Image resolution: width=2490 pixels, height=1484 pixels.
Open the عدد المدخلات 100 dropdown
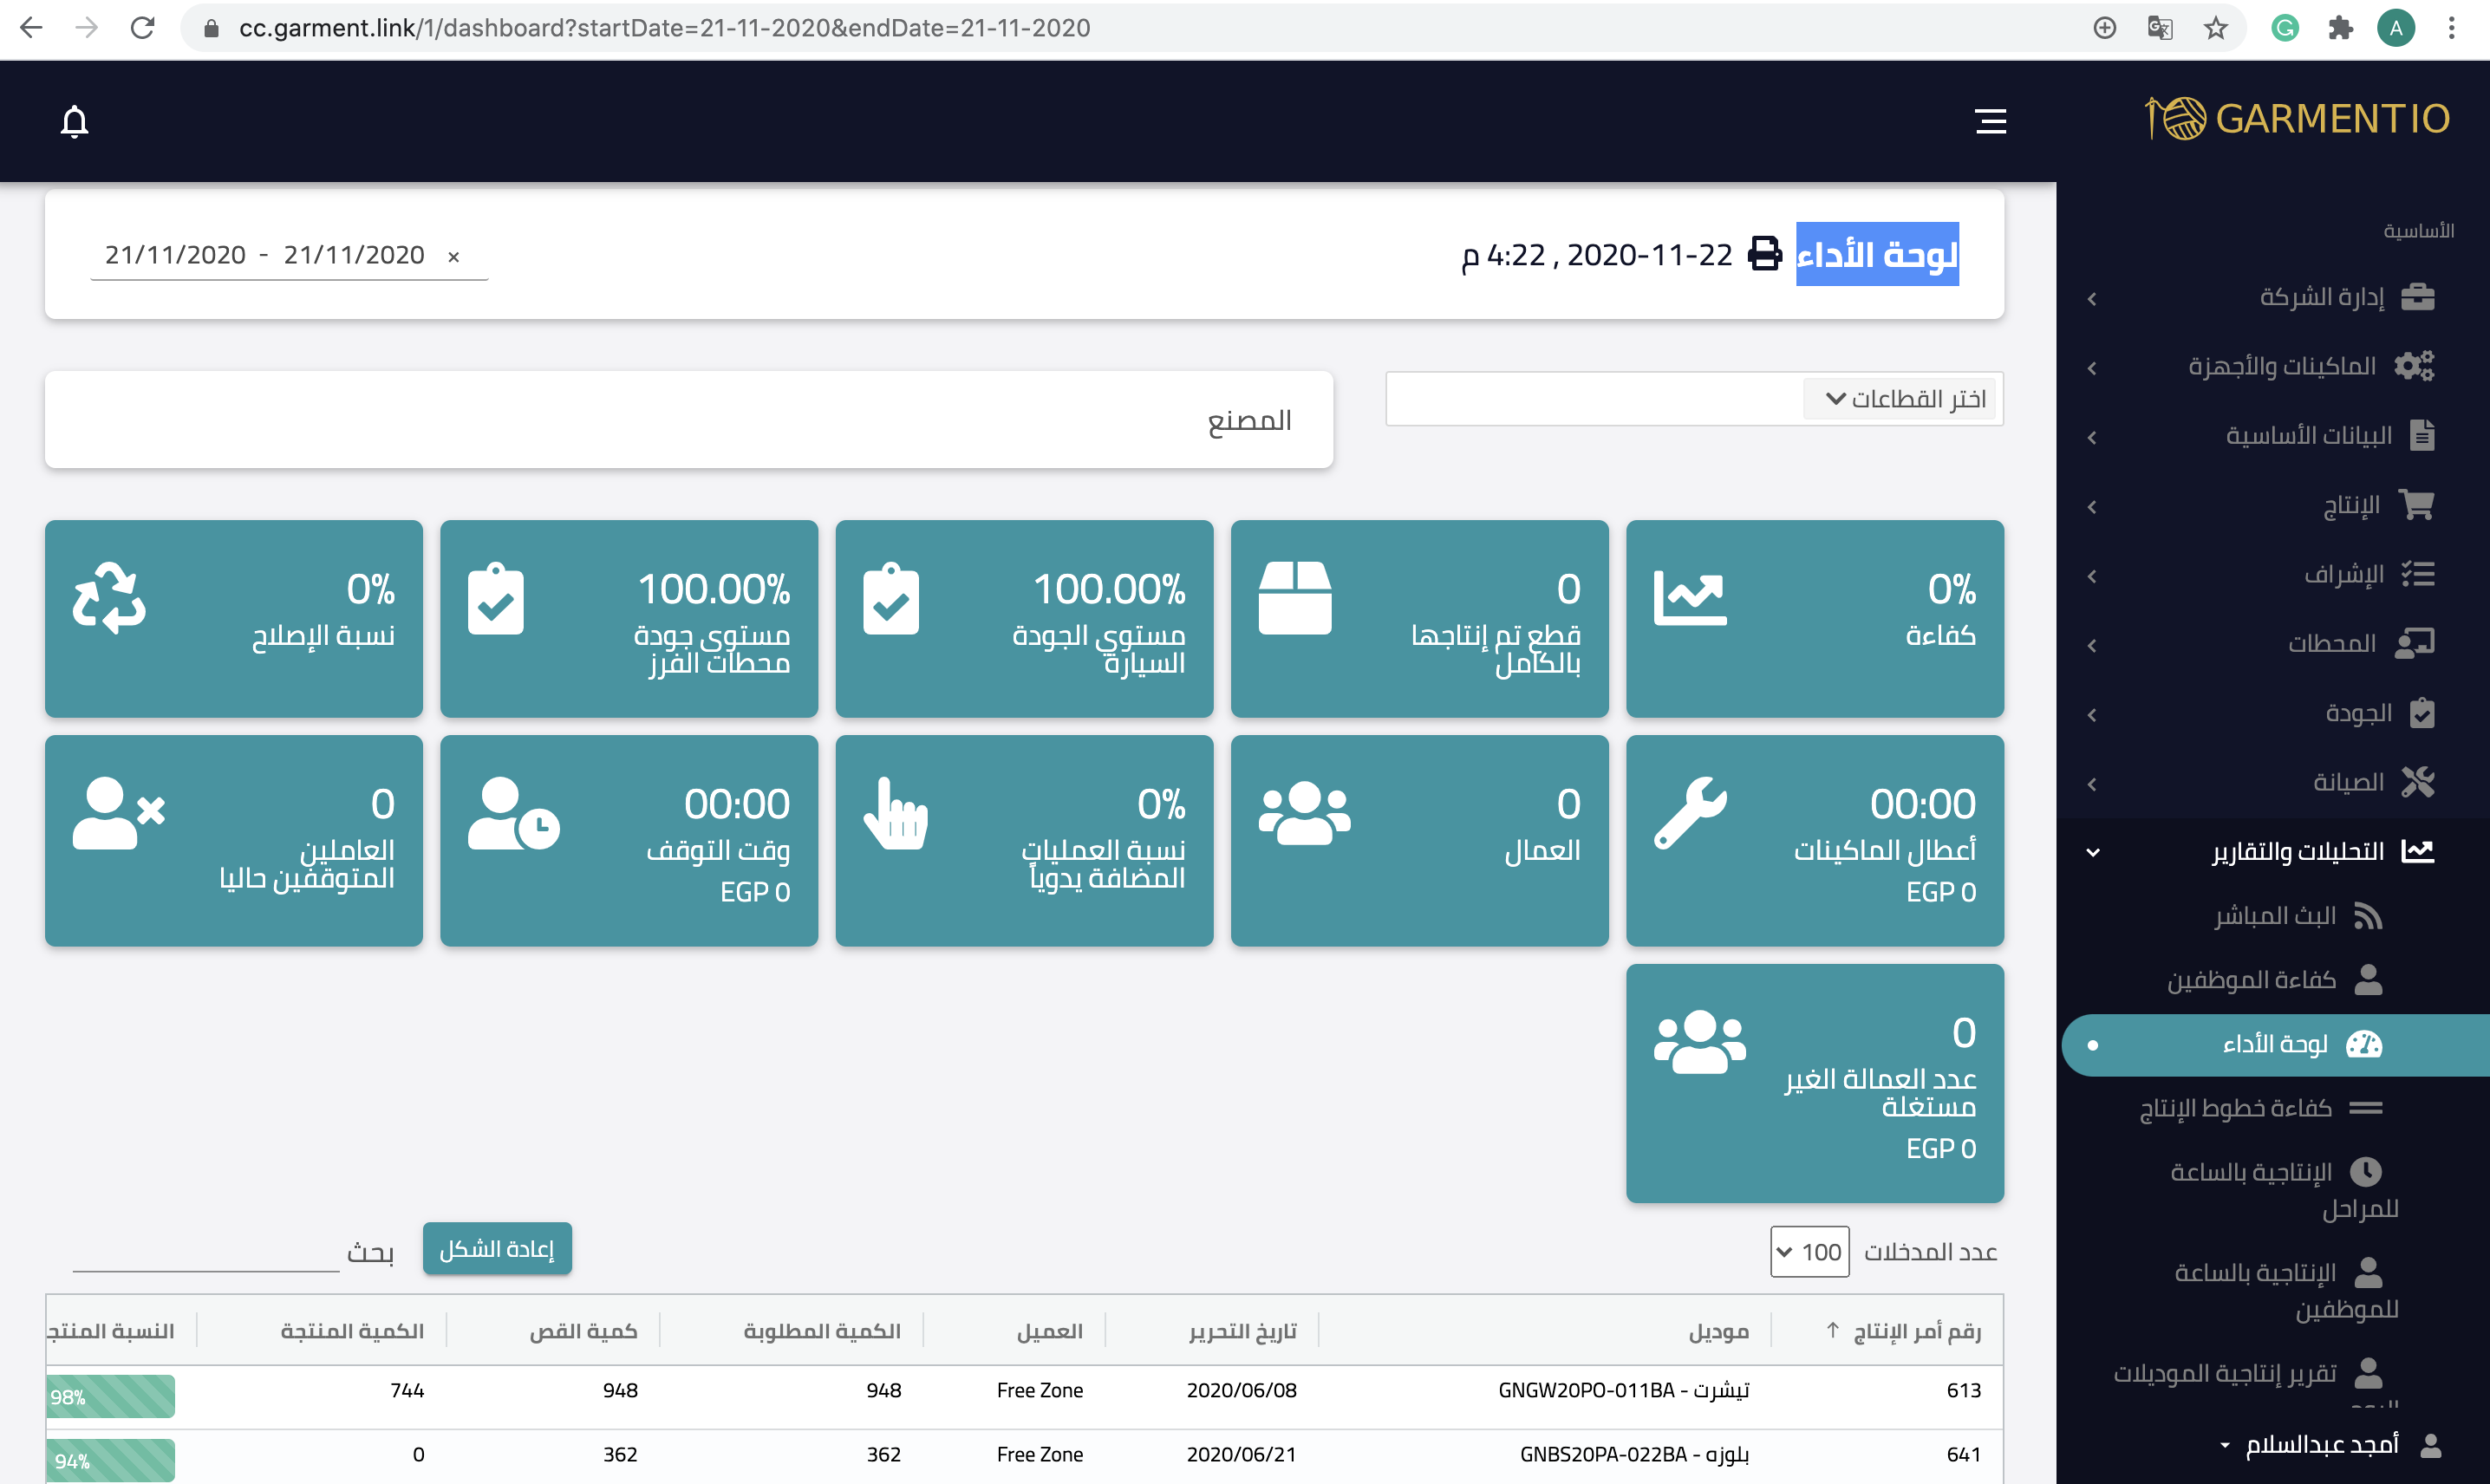point(1809,1251)
